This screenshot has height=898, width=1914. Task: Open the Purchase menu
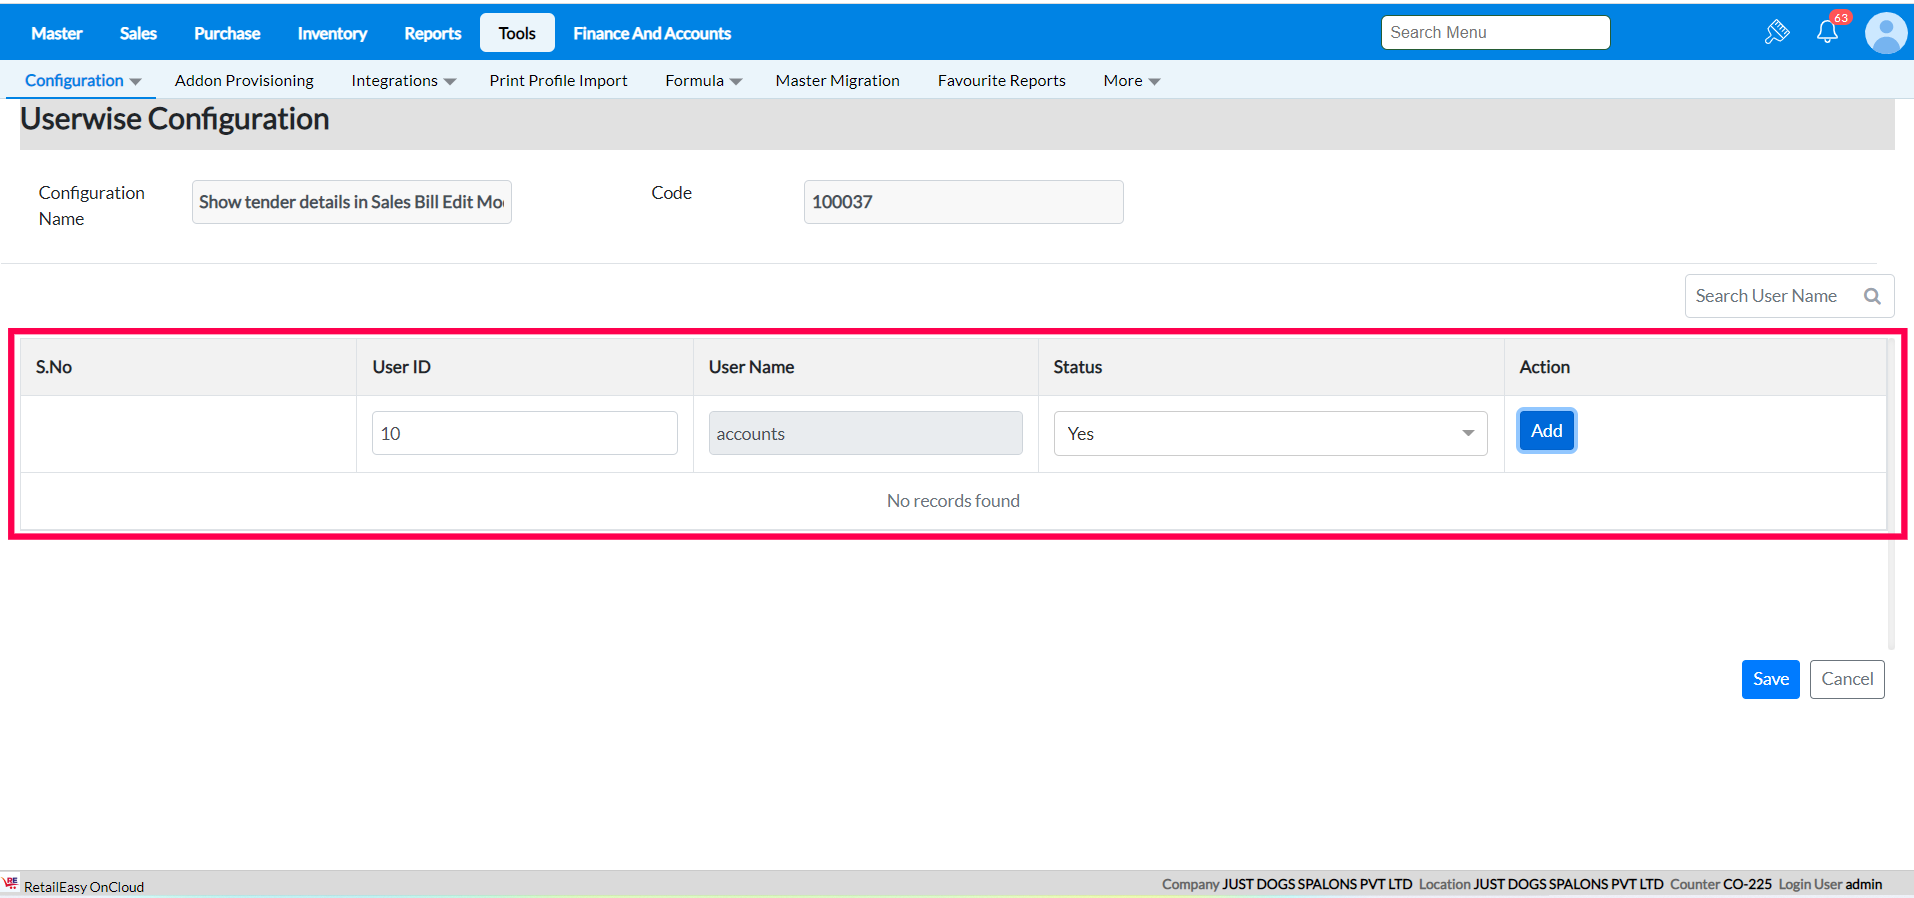click(227, 33)
